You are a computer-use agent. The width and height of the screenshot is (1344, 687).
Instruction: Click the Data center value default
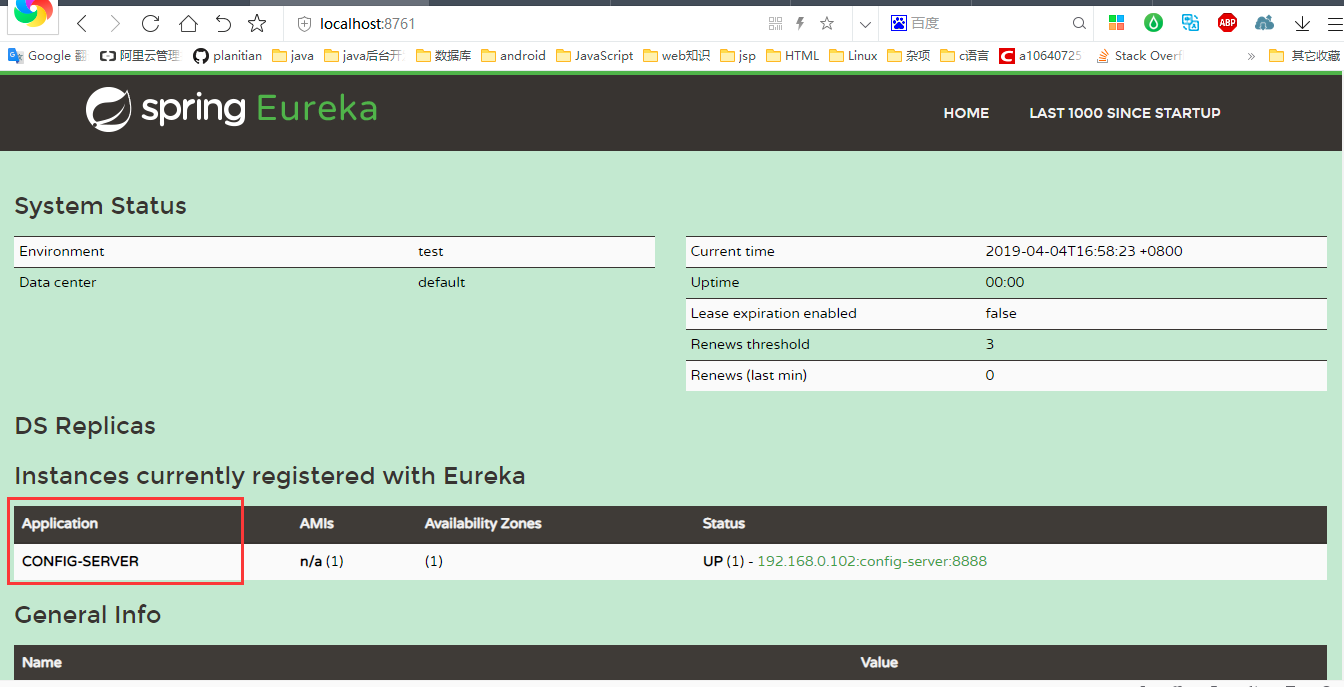point(442,282)
